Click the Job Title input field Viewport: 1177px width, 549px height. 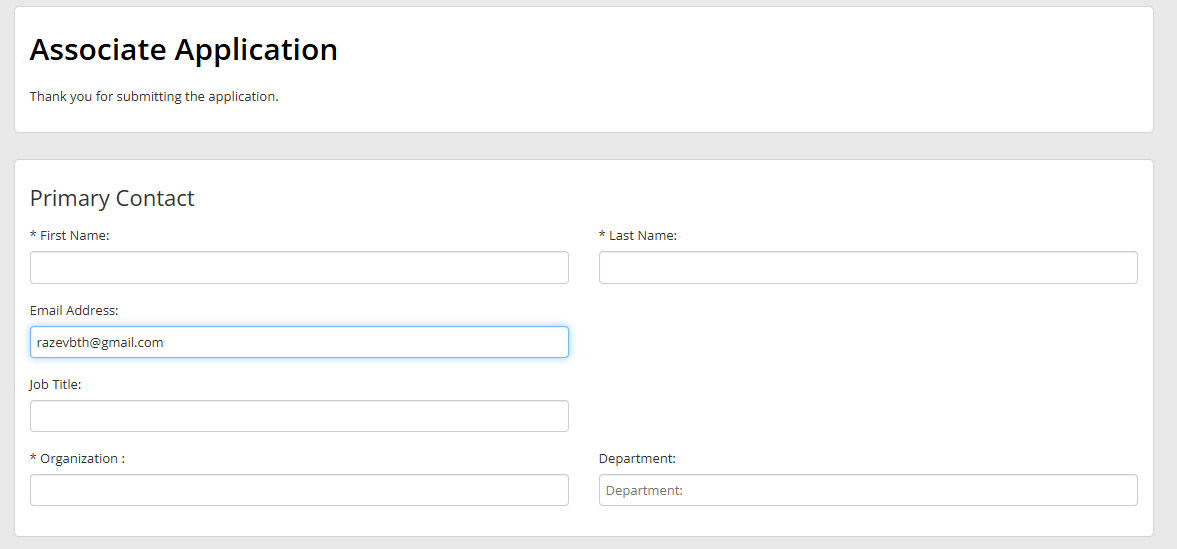click(299, 416)
